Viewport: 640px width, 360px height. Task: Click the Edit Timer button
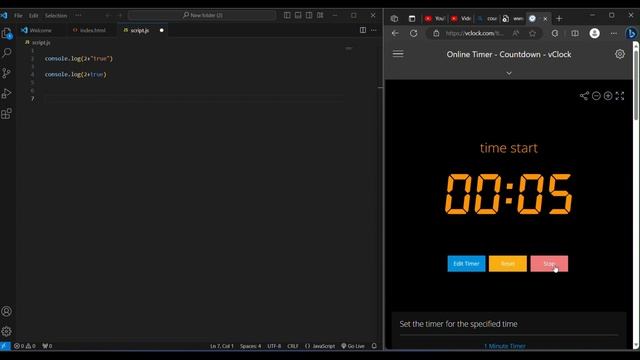click(466, 264)
